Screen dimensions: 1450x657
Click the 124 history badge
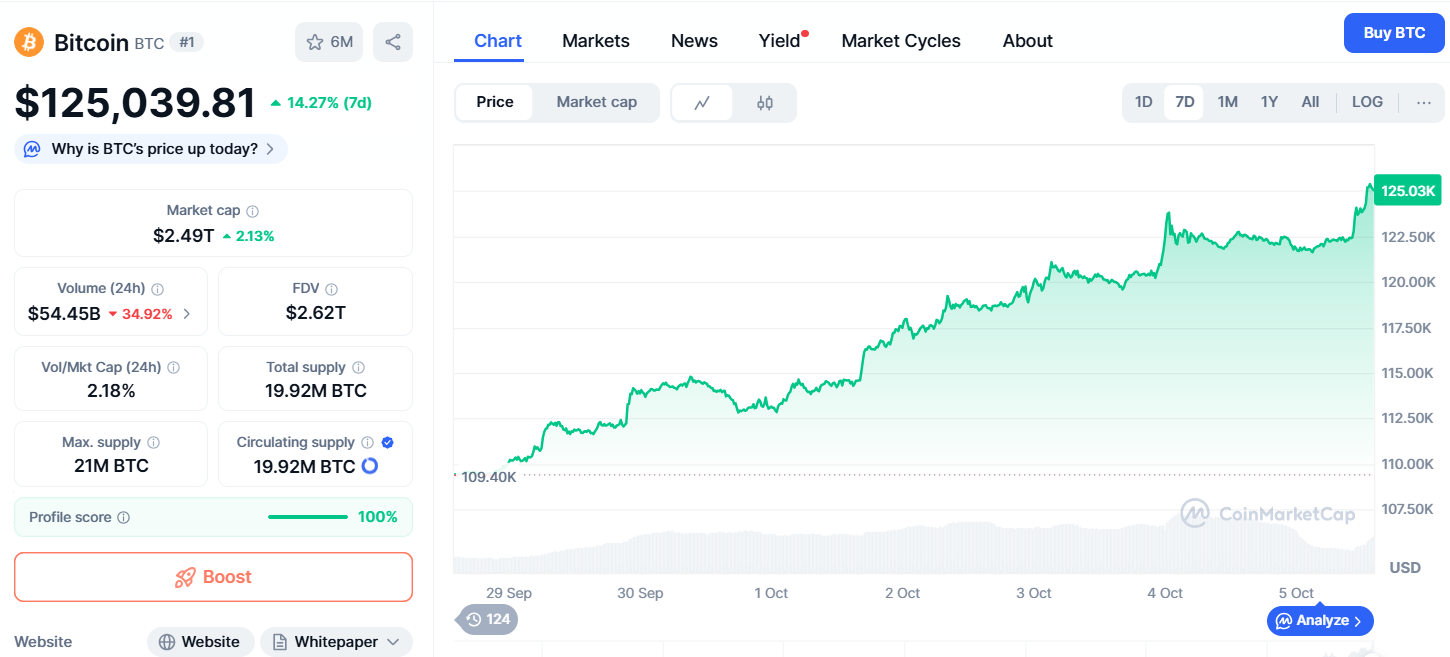click(488, 619)
